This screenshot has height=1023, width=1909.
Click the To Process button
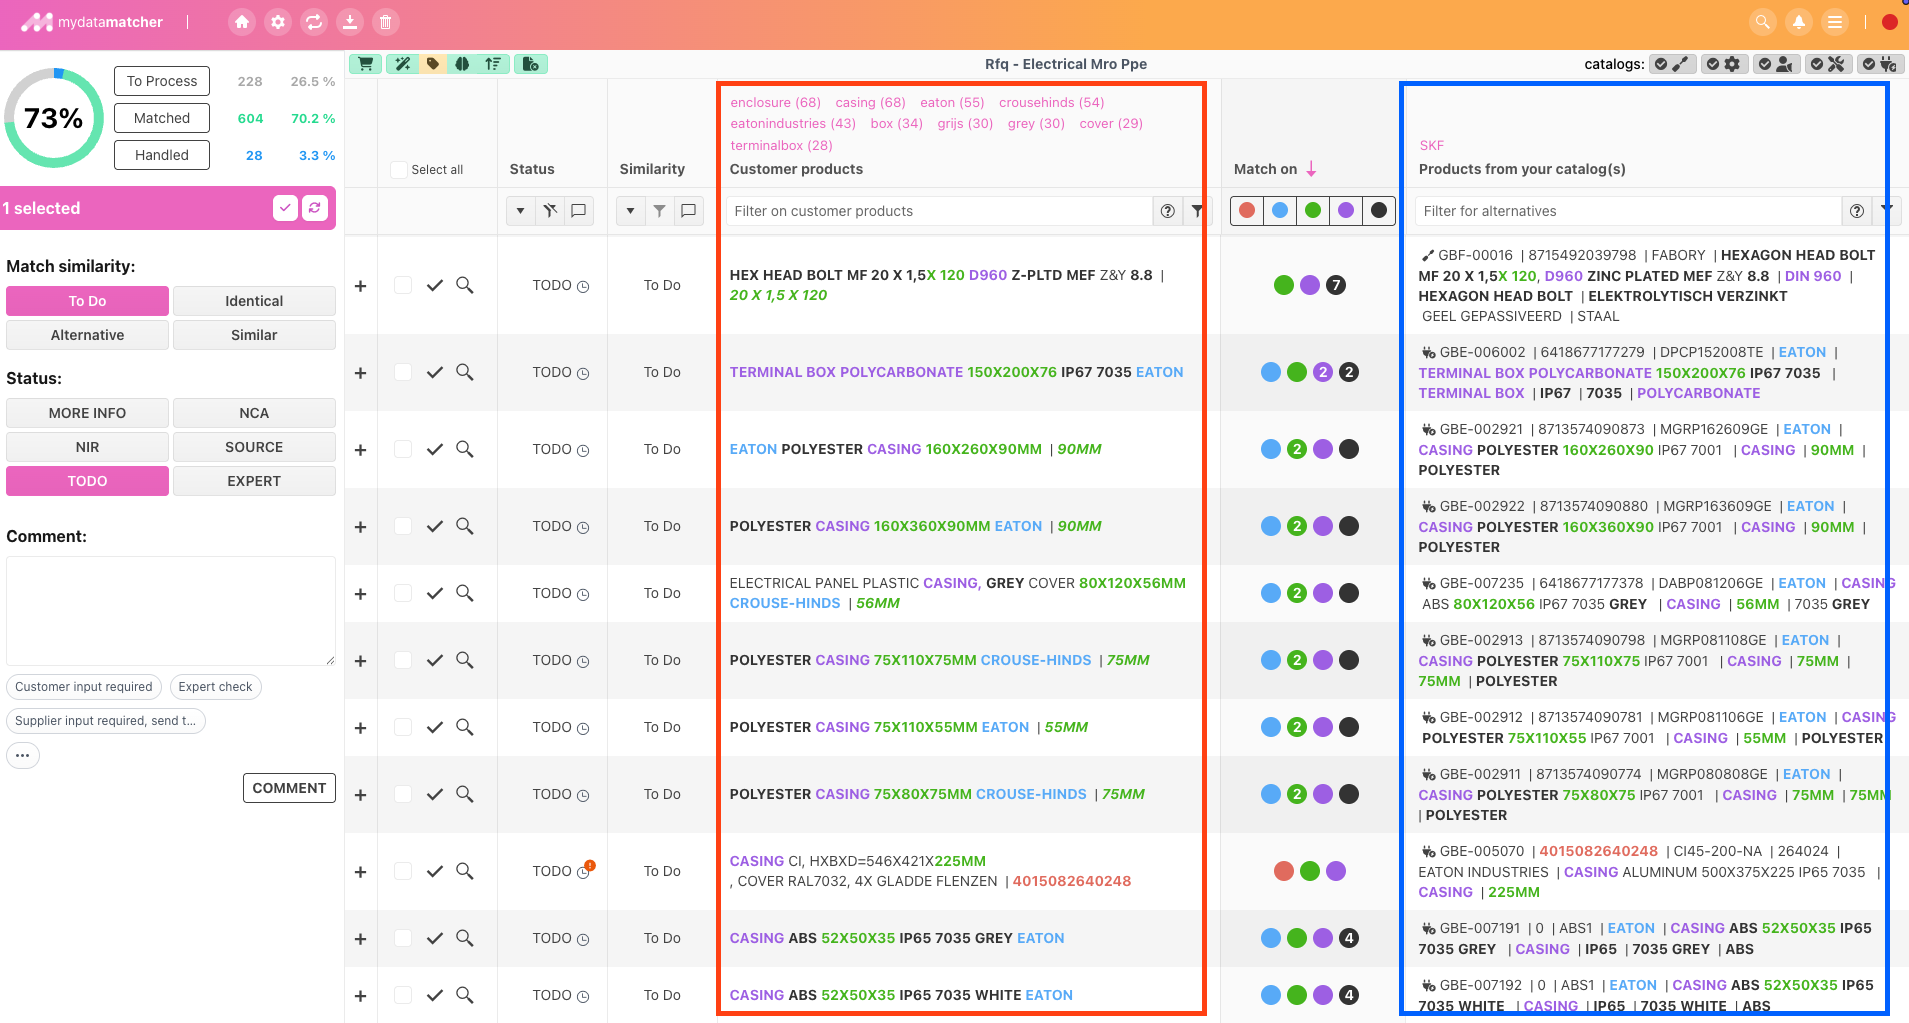(x=162, y=81)
